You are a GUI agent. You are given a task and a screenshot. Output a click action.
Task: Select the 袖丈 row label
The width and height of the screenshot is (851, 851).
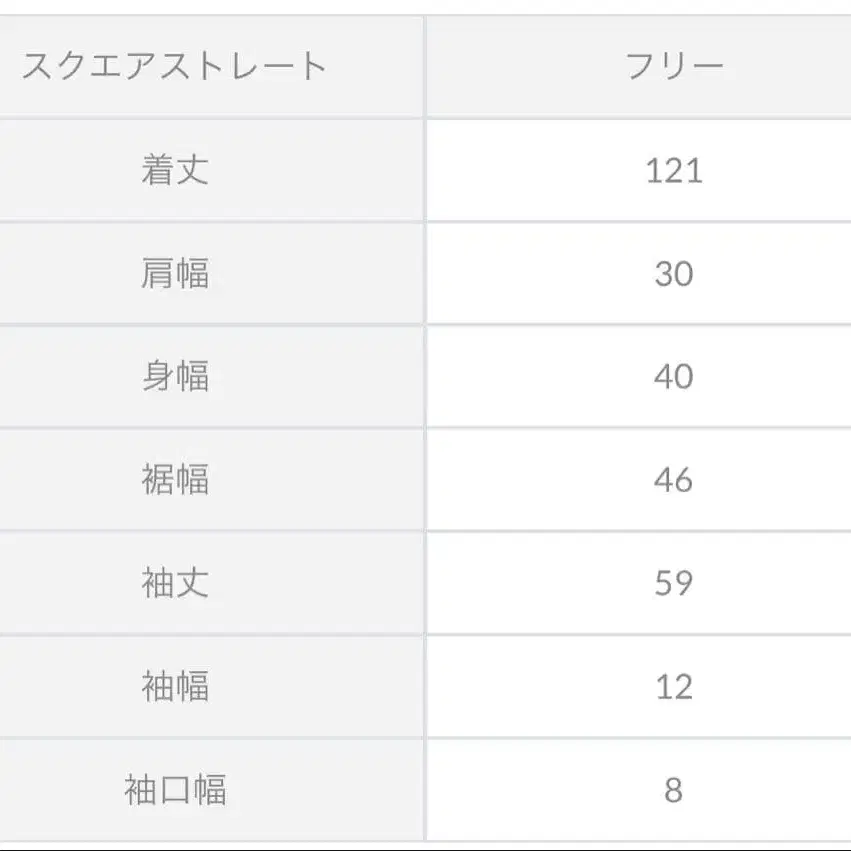pyautogui.click(x=175, y=583)
